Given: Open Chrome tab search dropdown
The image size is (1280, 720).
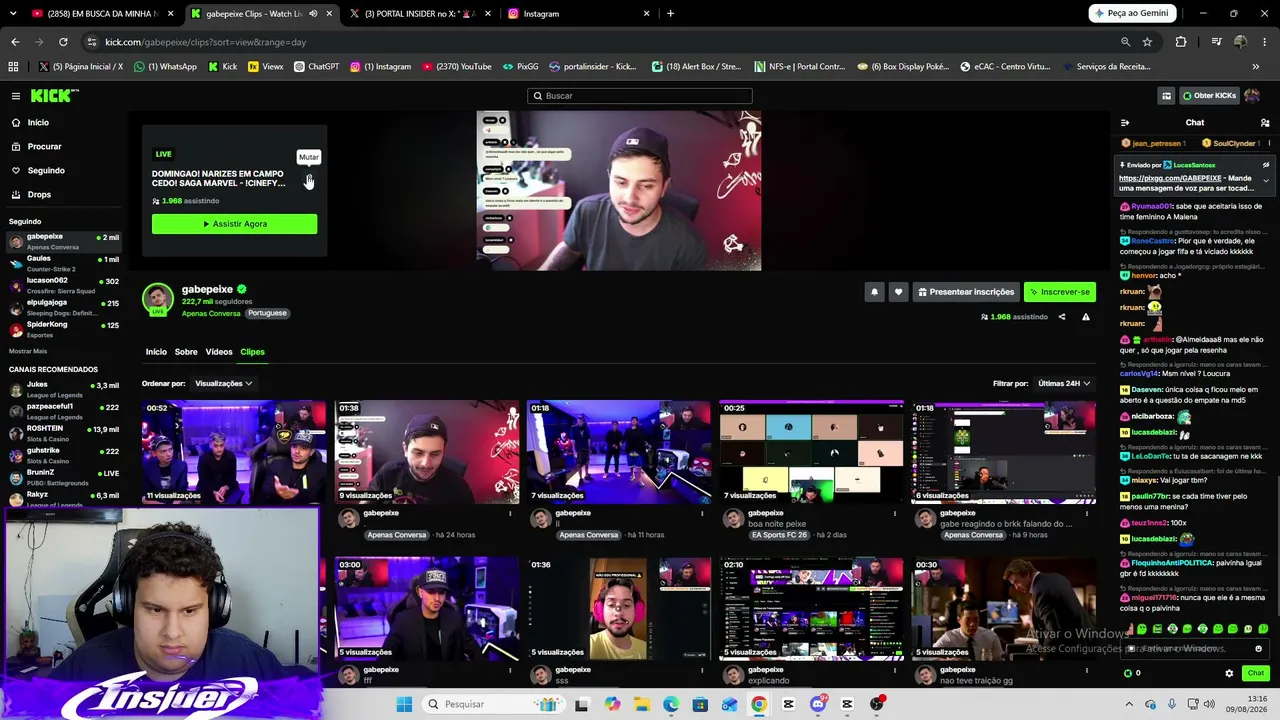Looking at the screenshot, I should click(15, 14).
